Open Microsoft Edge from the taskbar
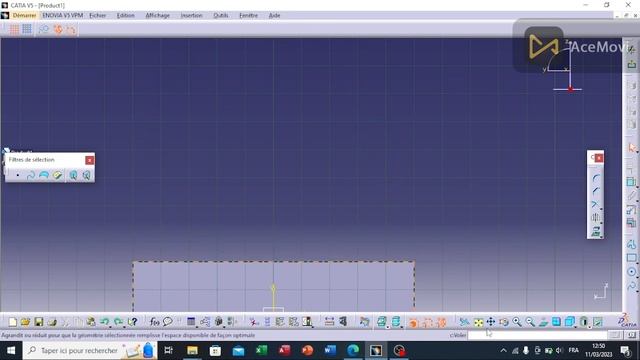This screenshot has height=360, width=640. (353, 351)
